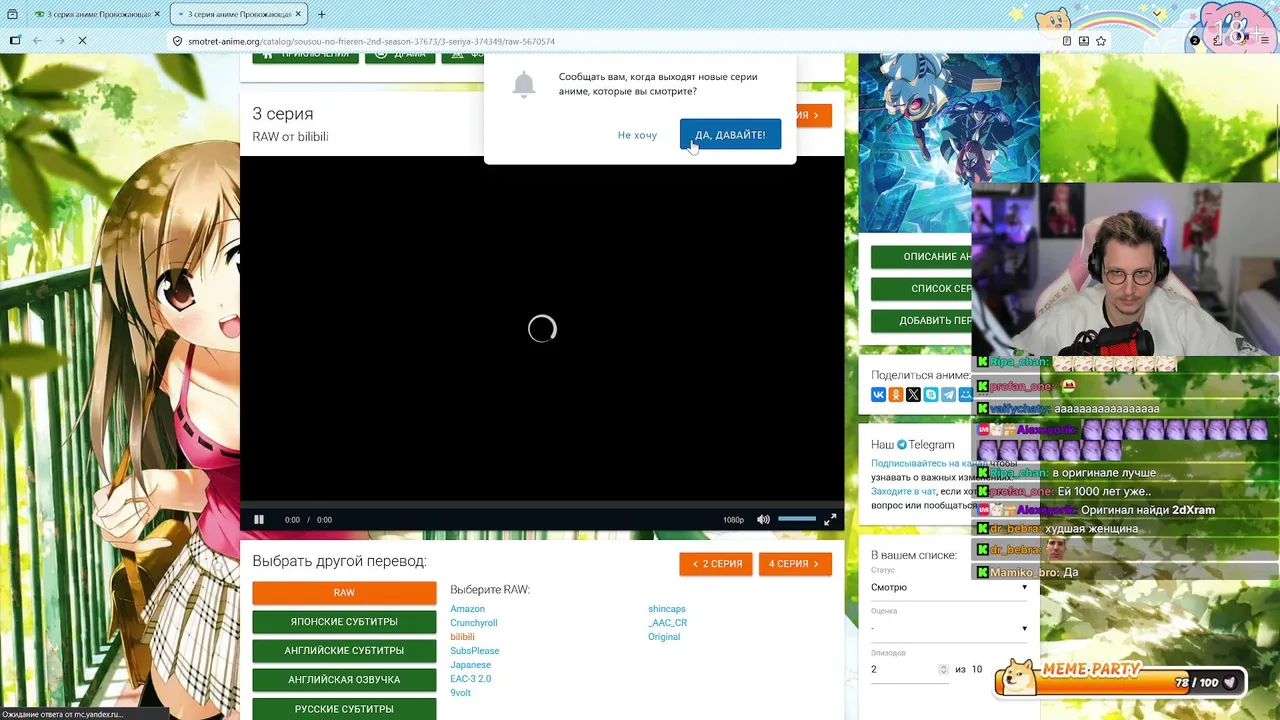Go back in browser history

tap(37, 41)
